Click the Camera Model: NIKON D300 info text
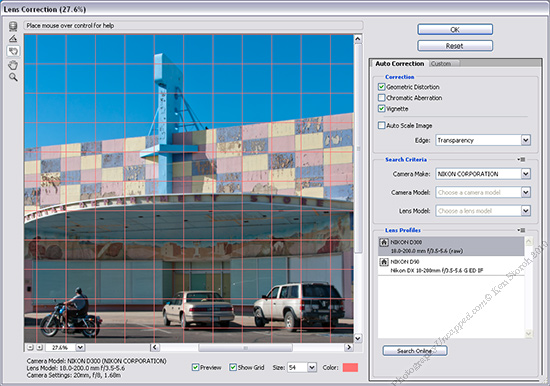 tap(96, 361)
